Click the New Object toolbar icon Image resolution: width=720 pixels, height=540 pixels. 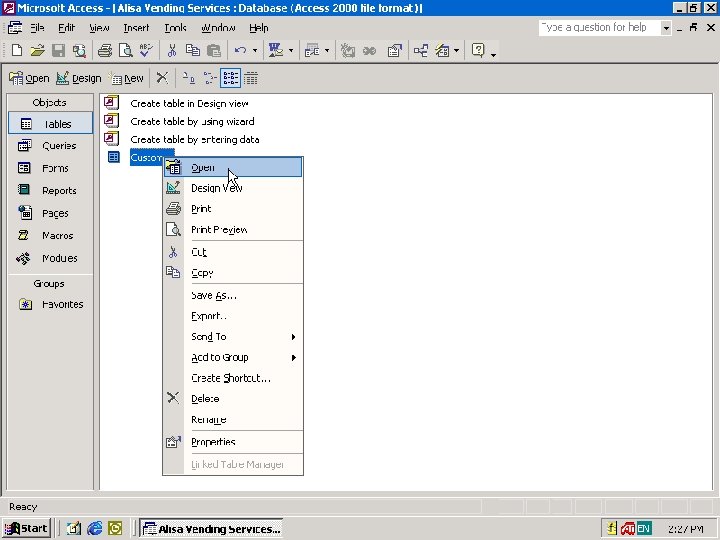point(443,51)
